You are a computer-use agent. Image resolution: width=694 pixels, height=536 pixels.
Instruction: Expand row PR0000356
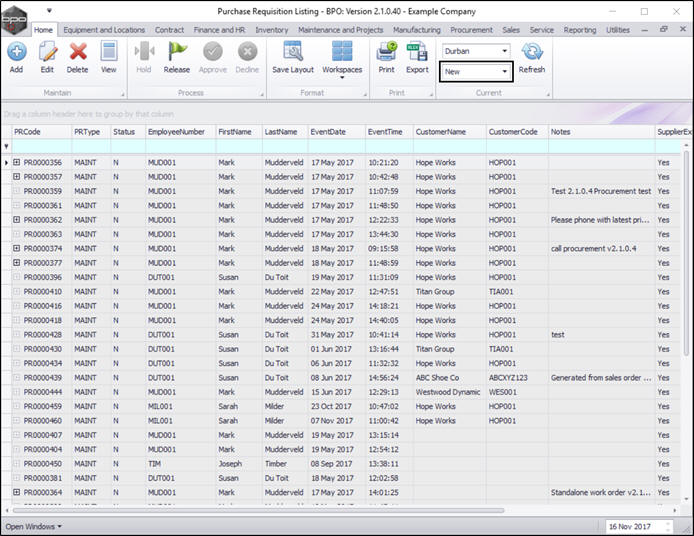[16, 162]
